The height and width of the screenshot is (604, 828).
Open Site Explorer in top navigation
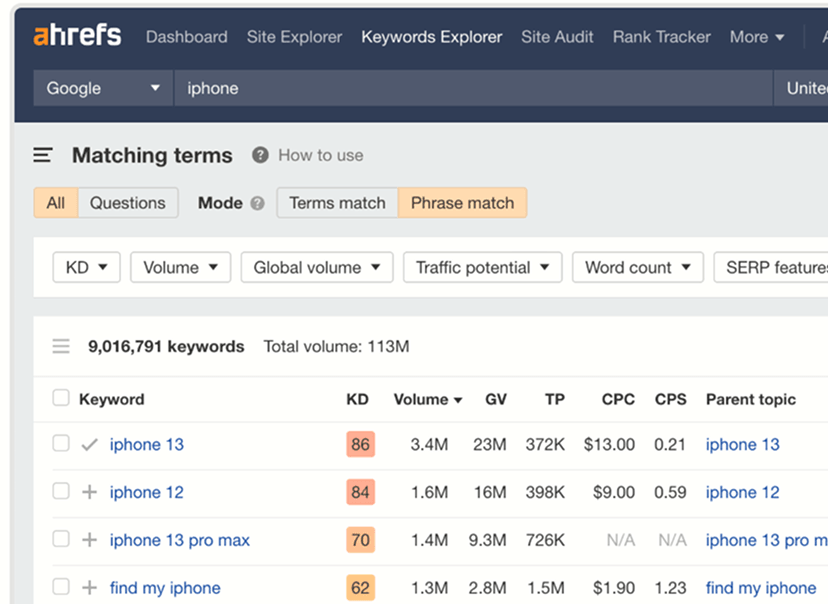coord(295,37)
